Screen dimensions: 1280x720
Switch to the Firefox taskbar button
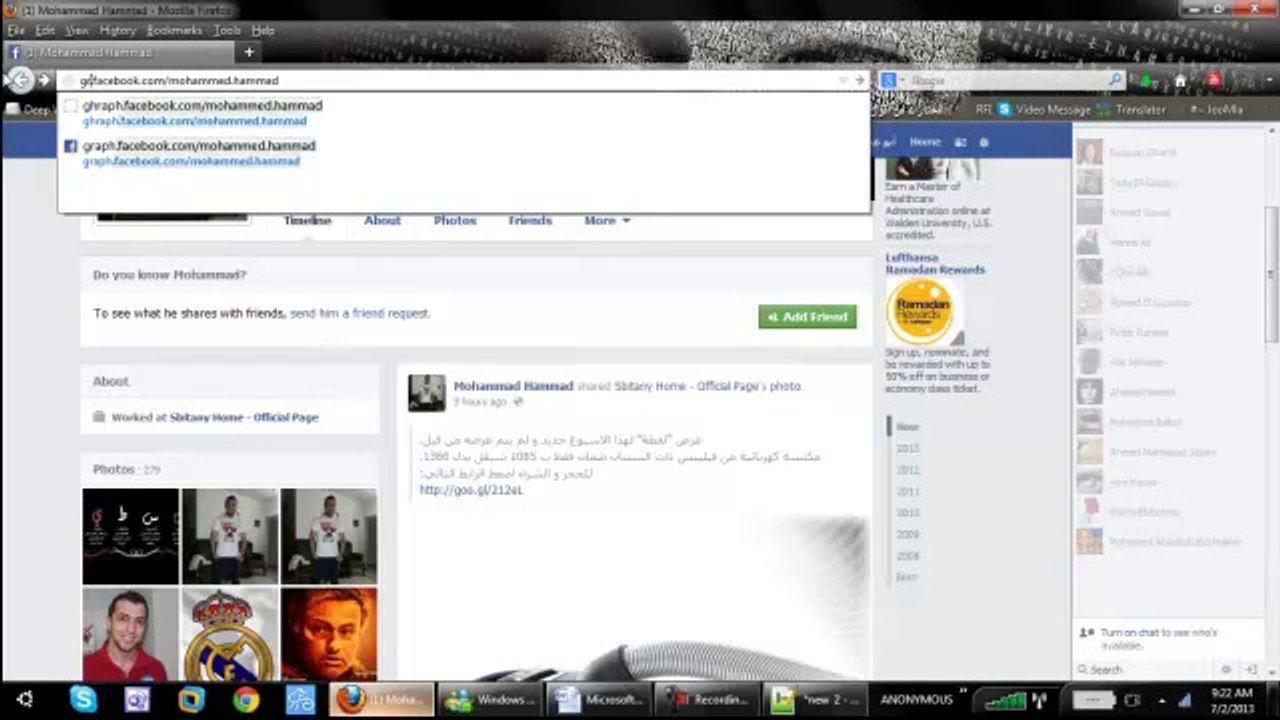point(382,699)
